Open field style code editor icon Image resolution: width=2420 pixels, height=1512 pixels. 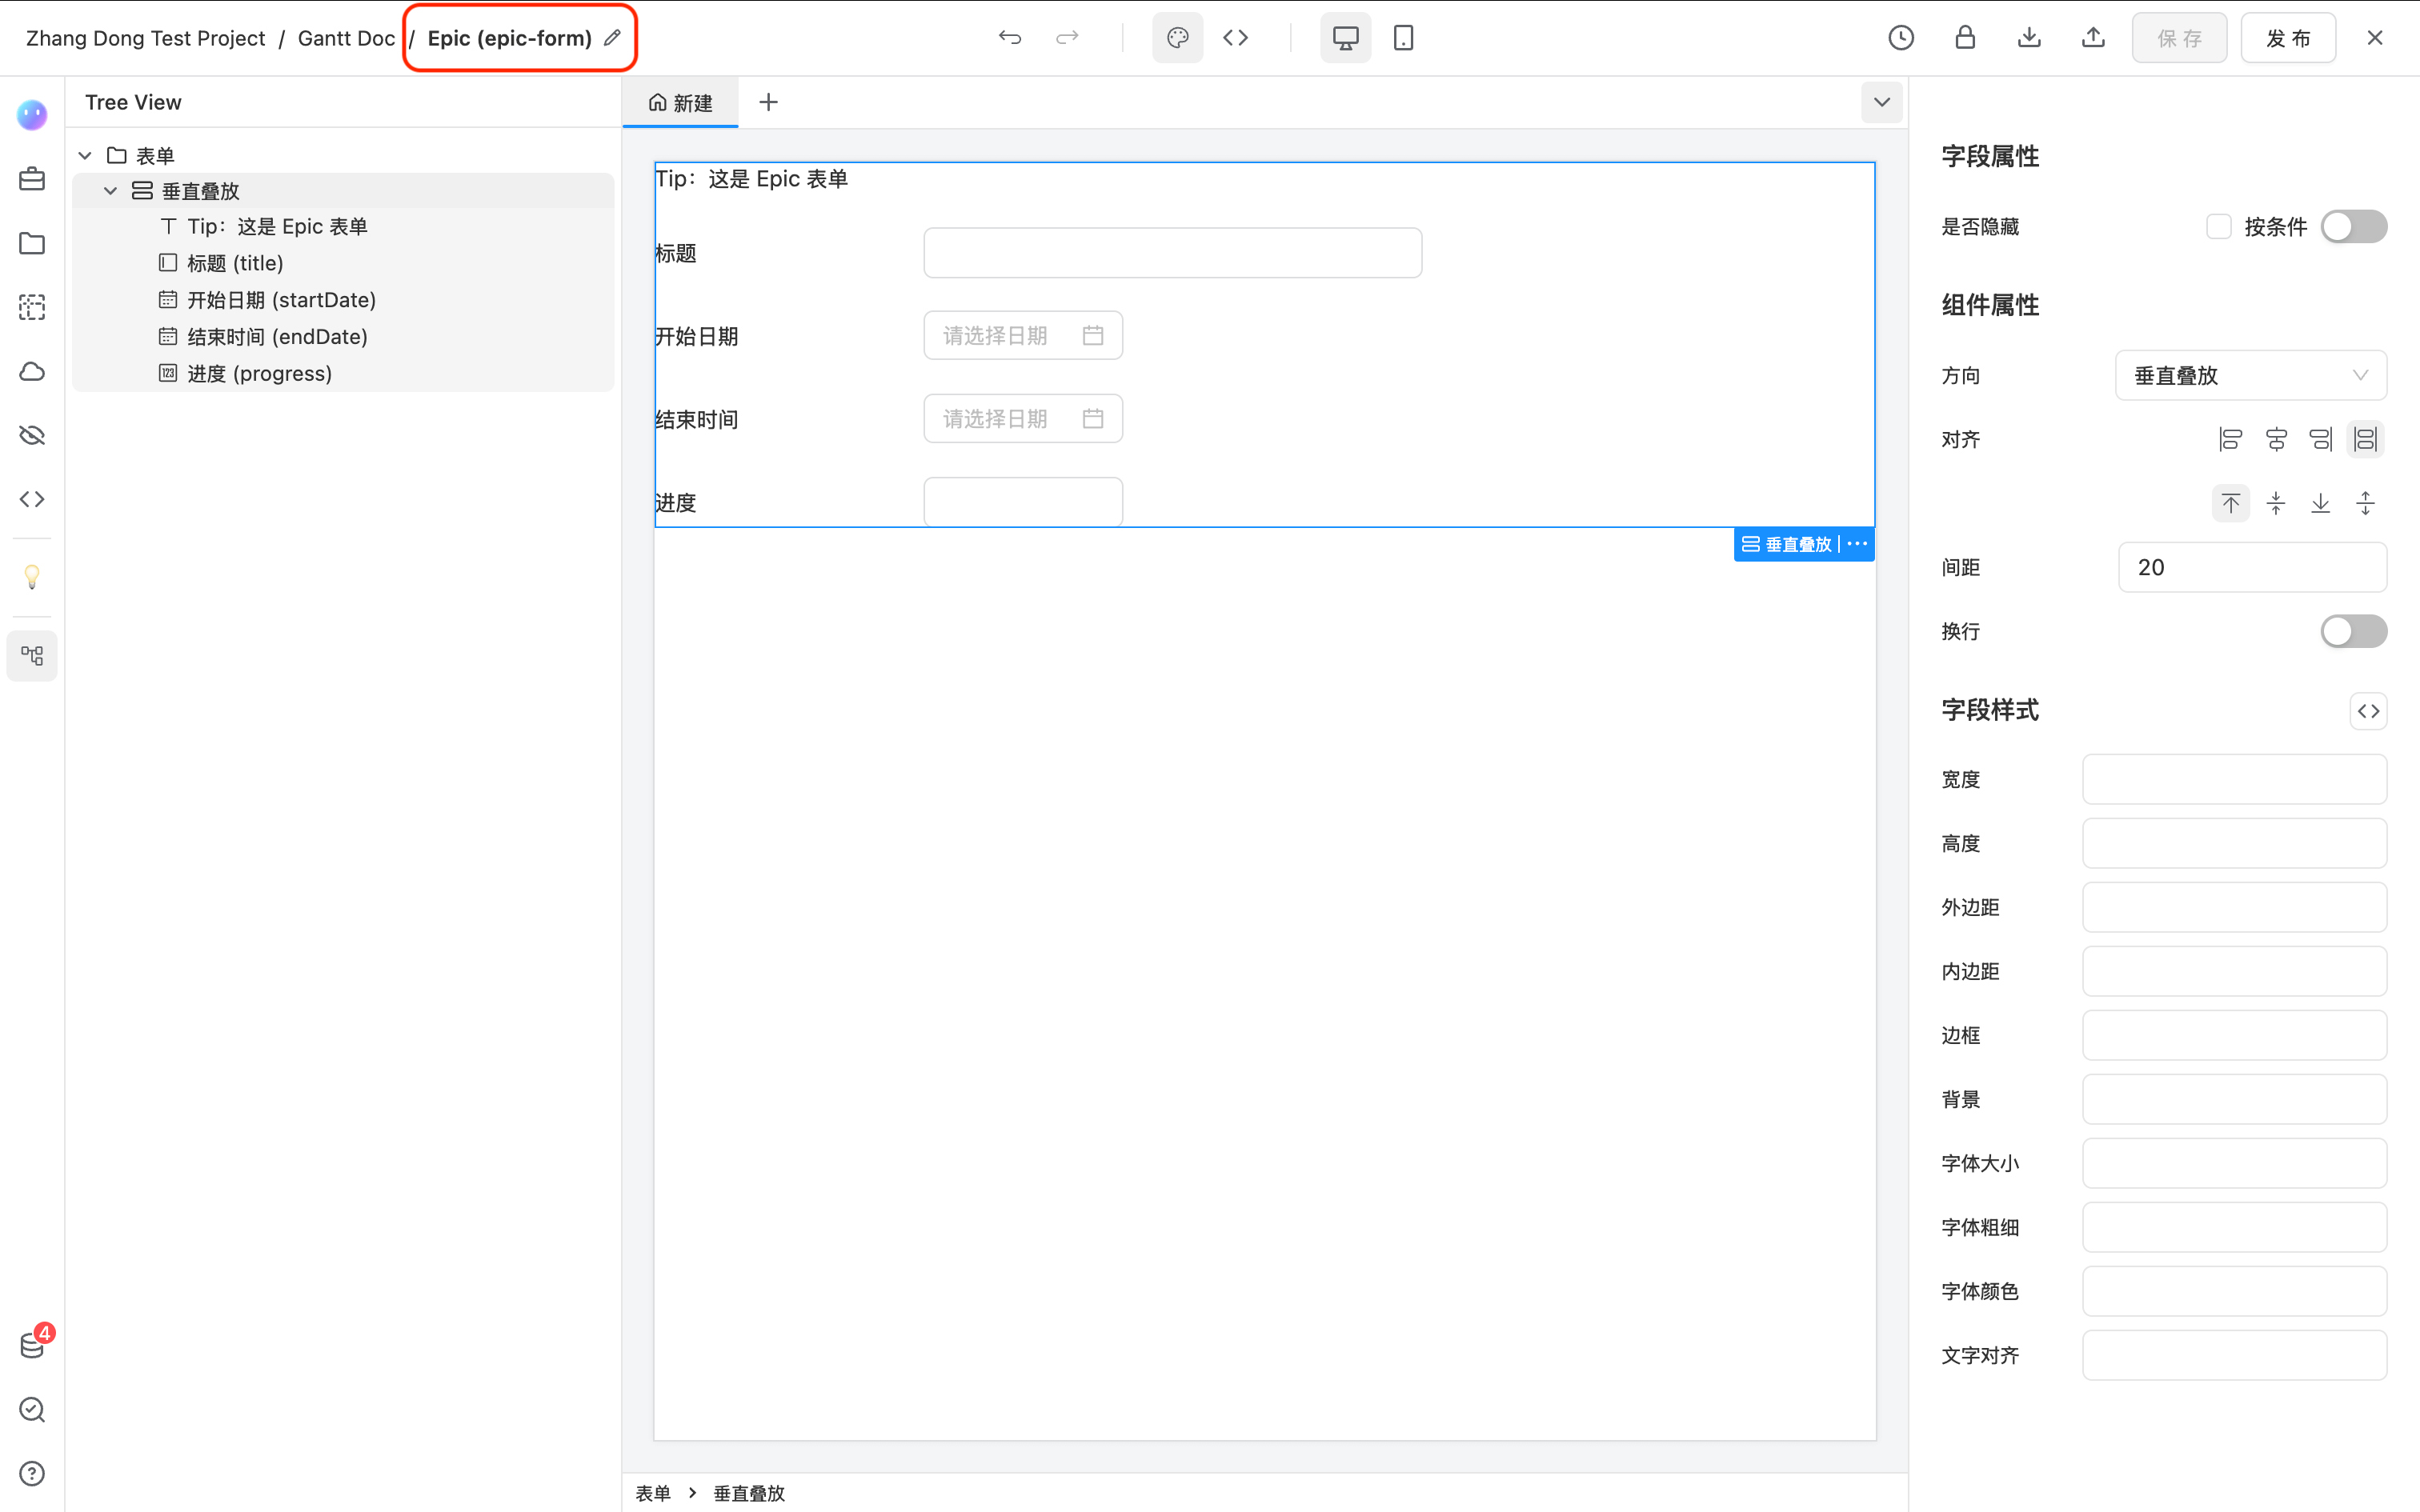pos(2368,711)
